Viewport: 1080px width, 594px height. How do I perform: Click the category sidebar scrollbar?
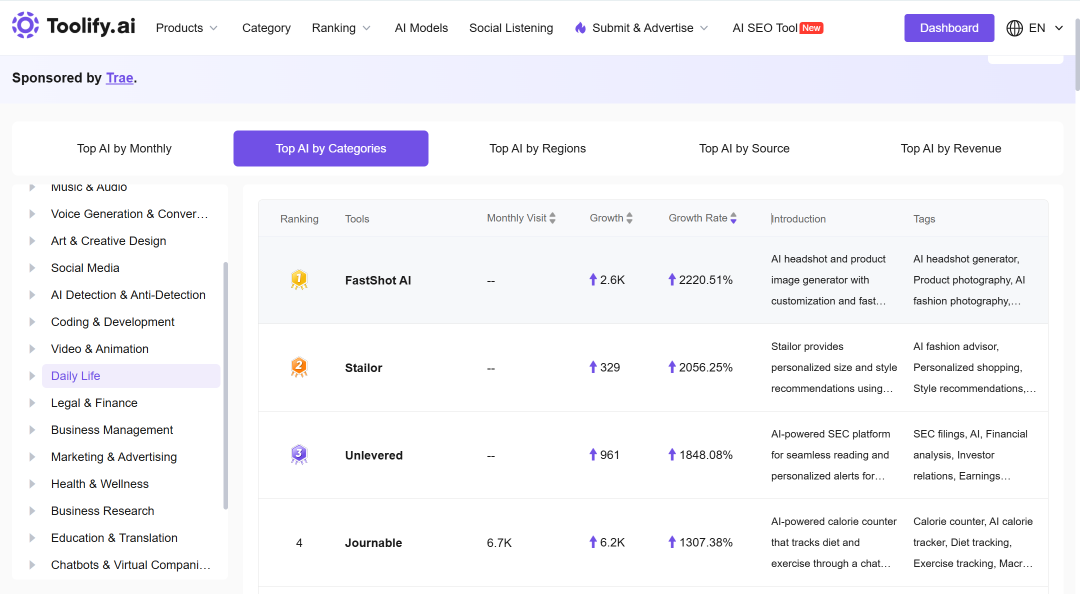pyautogui.click(x=225, y=385)
